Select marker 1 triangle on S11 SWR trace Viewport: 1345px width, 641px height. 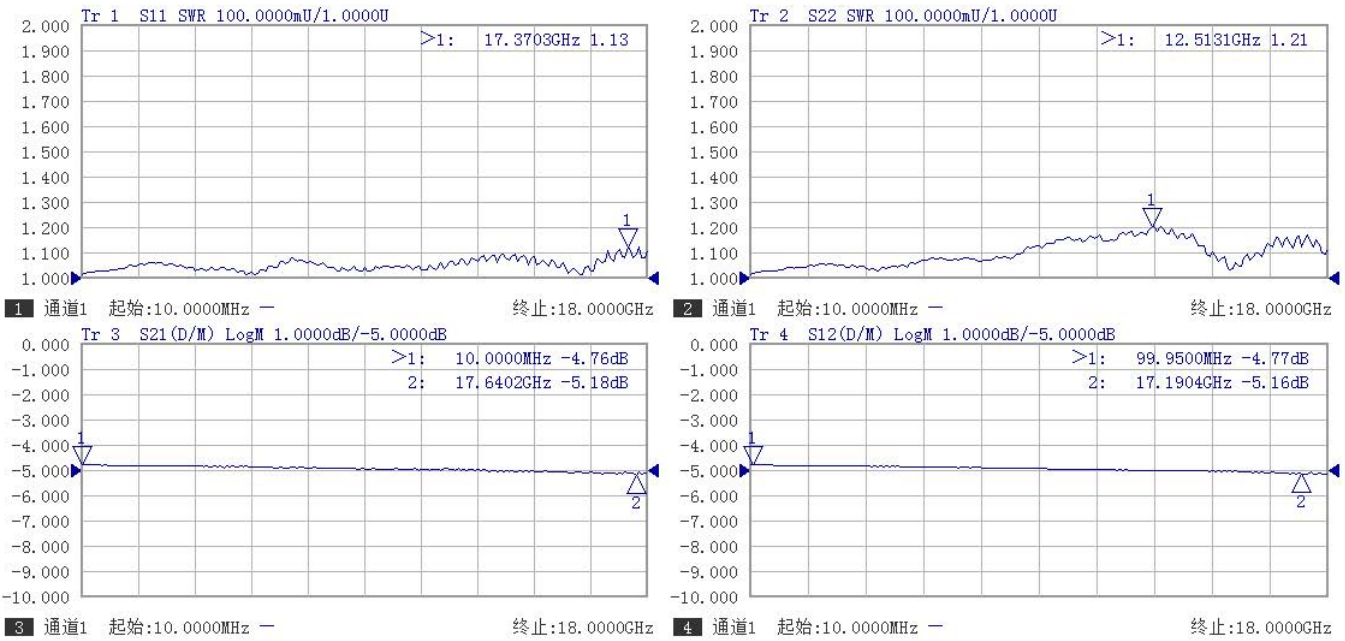[627, 238]
